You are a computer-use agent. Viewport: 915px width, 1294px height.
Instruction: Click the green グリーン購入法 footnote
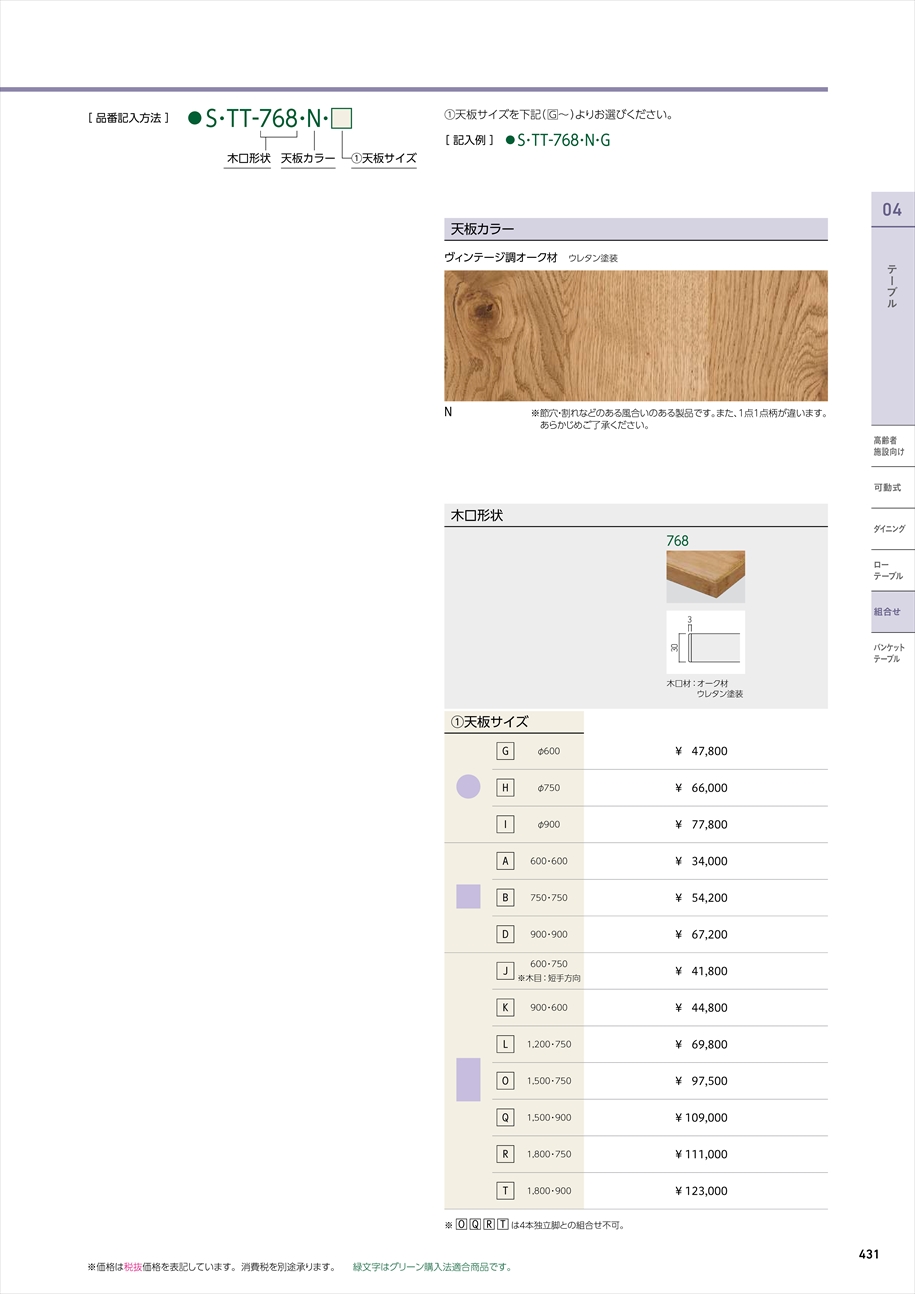[x=432, y=1267]
